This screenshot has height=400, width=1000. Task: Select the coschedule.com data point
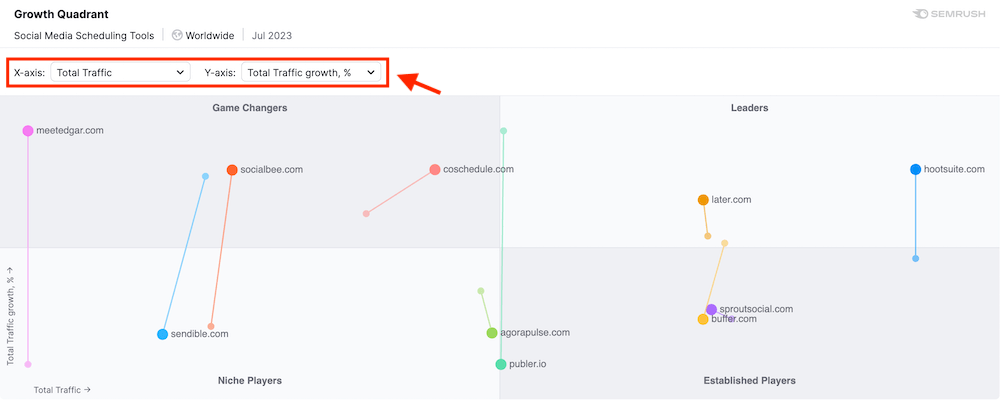[x=435, y=170]
